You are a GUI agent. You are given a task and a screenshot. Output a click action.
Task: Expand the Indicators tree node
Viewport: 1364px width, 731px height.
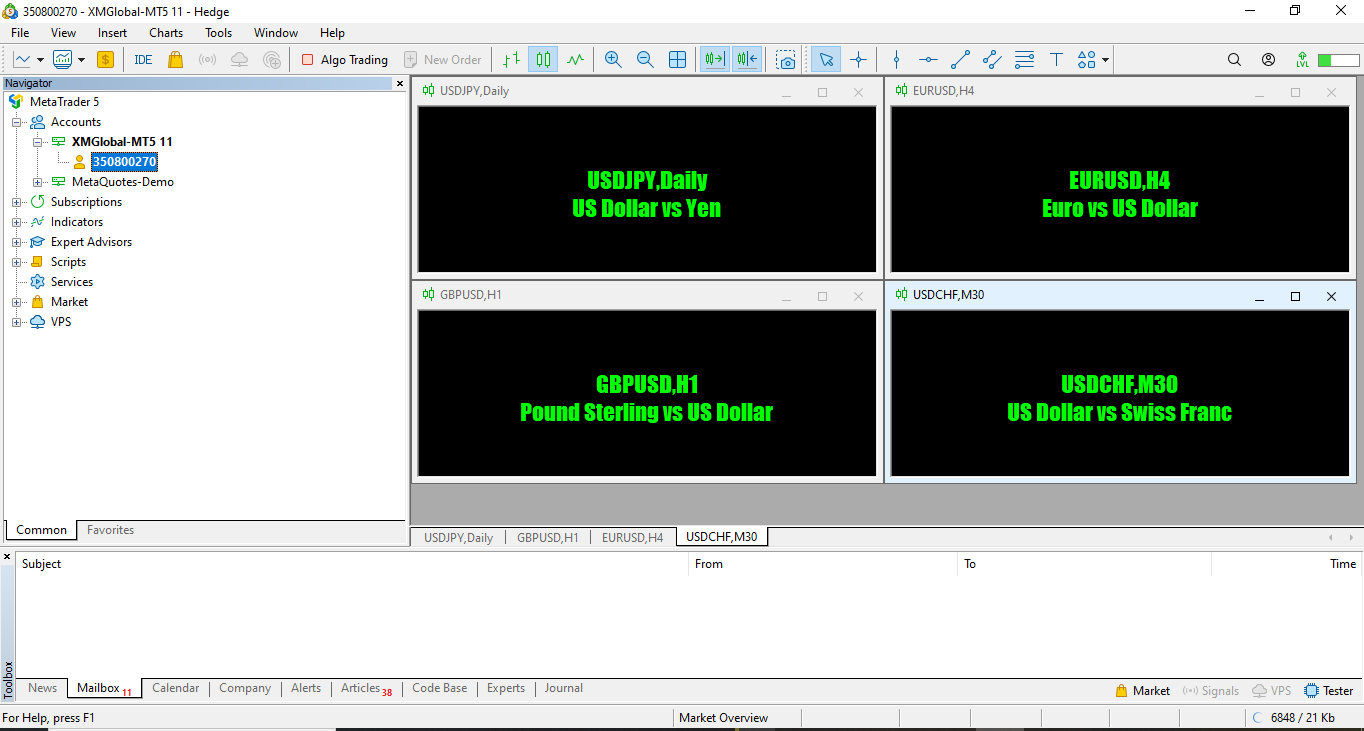[x=16, y=222]
